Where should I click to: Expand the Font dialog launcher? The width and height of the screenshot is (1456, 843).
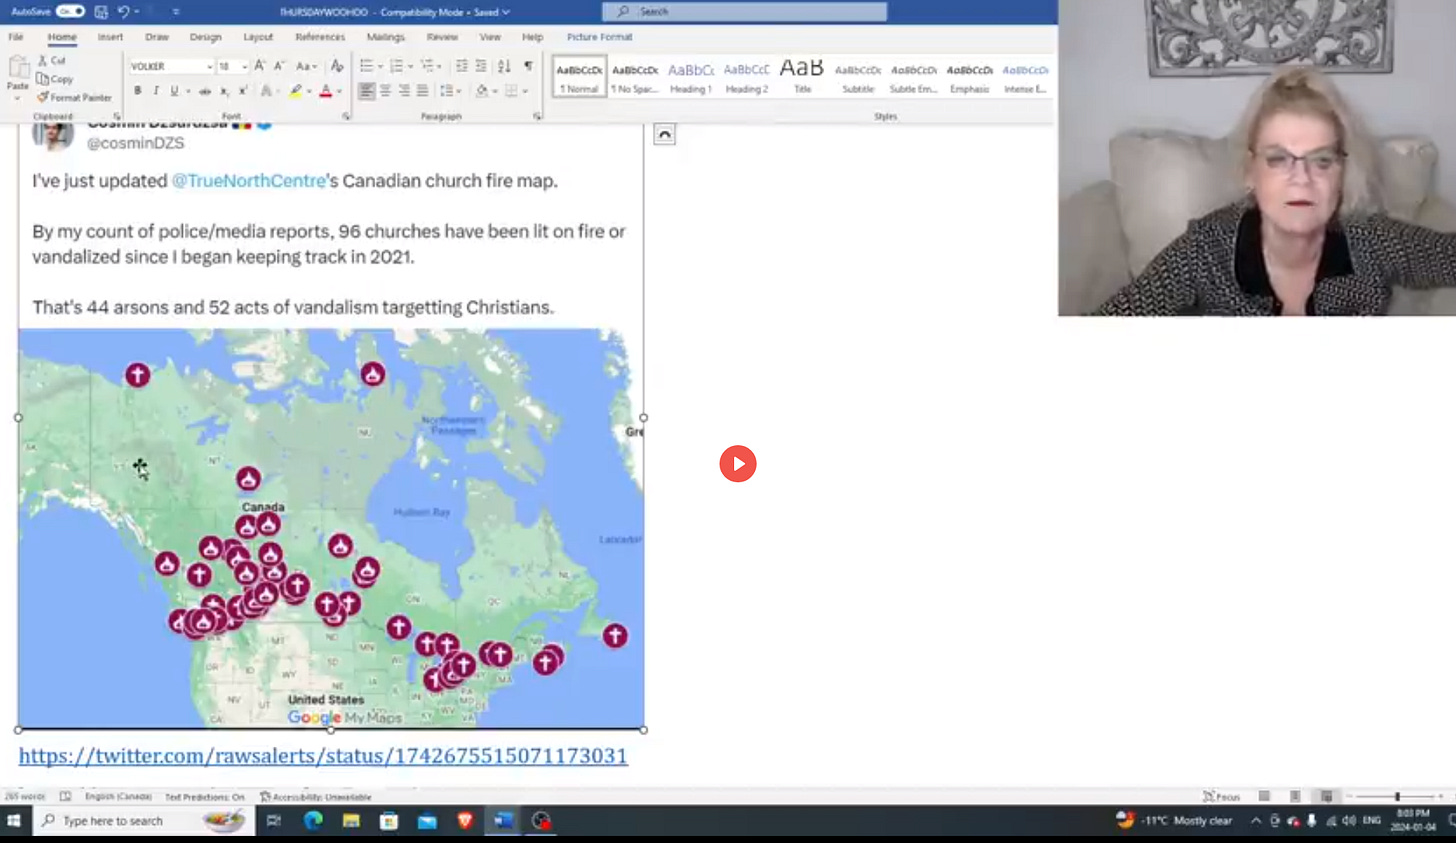347,116
